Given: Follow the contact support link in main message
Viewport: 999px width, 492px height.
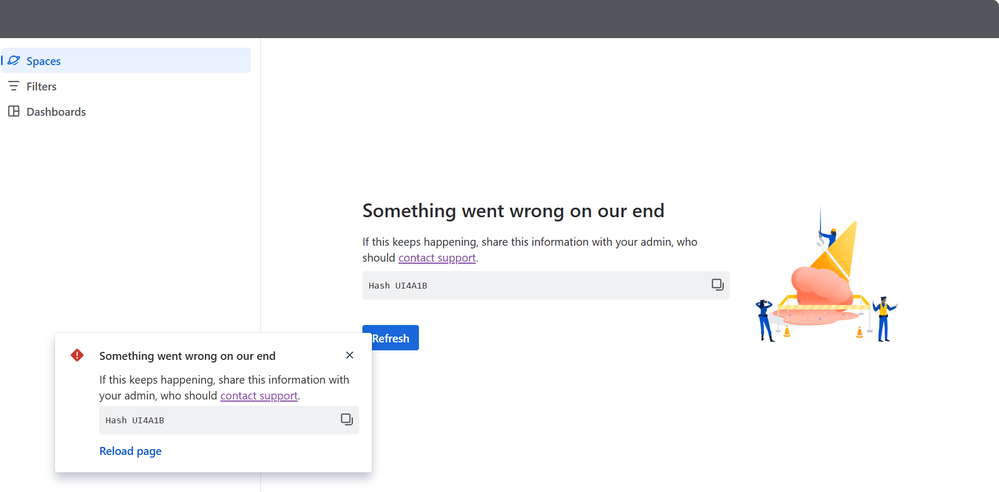Looking at the screenshot, I should (x=437, y=258).
